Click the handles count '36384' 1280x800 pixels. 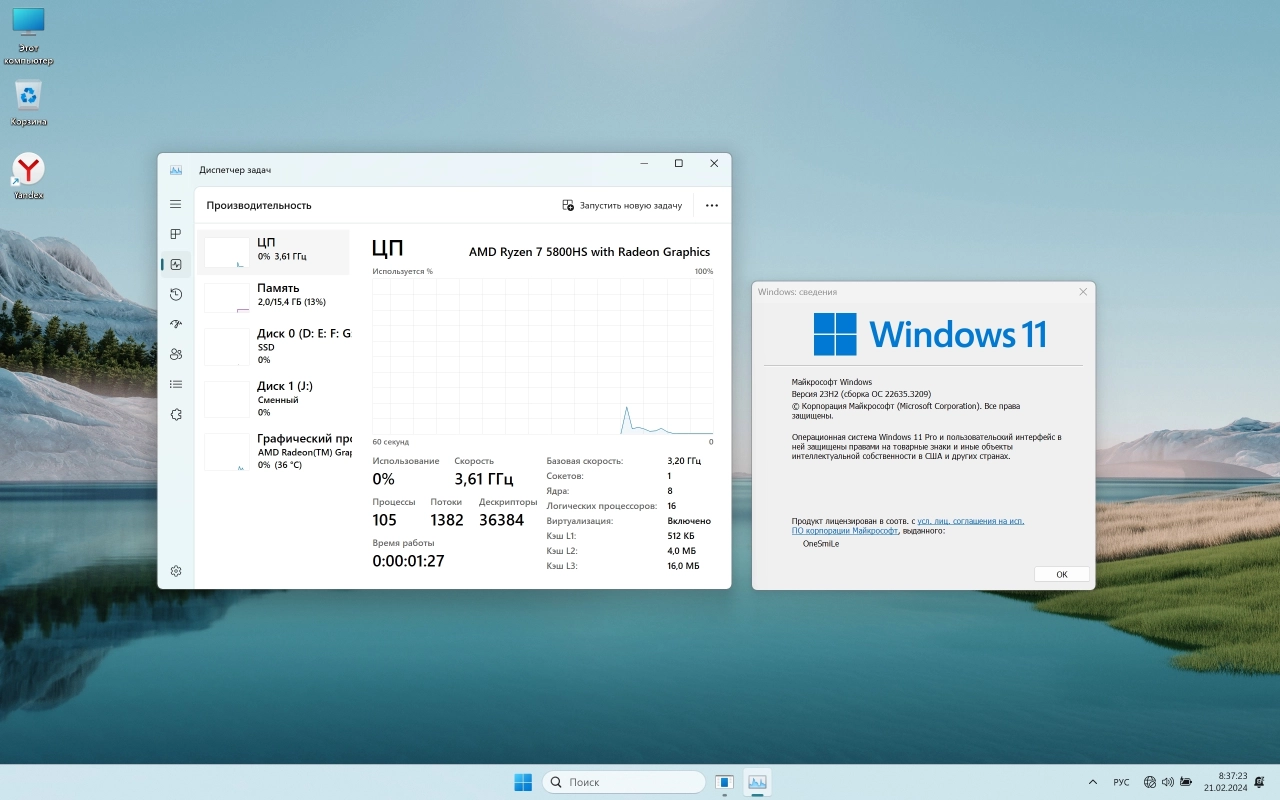[x=501, y=520]
